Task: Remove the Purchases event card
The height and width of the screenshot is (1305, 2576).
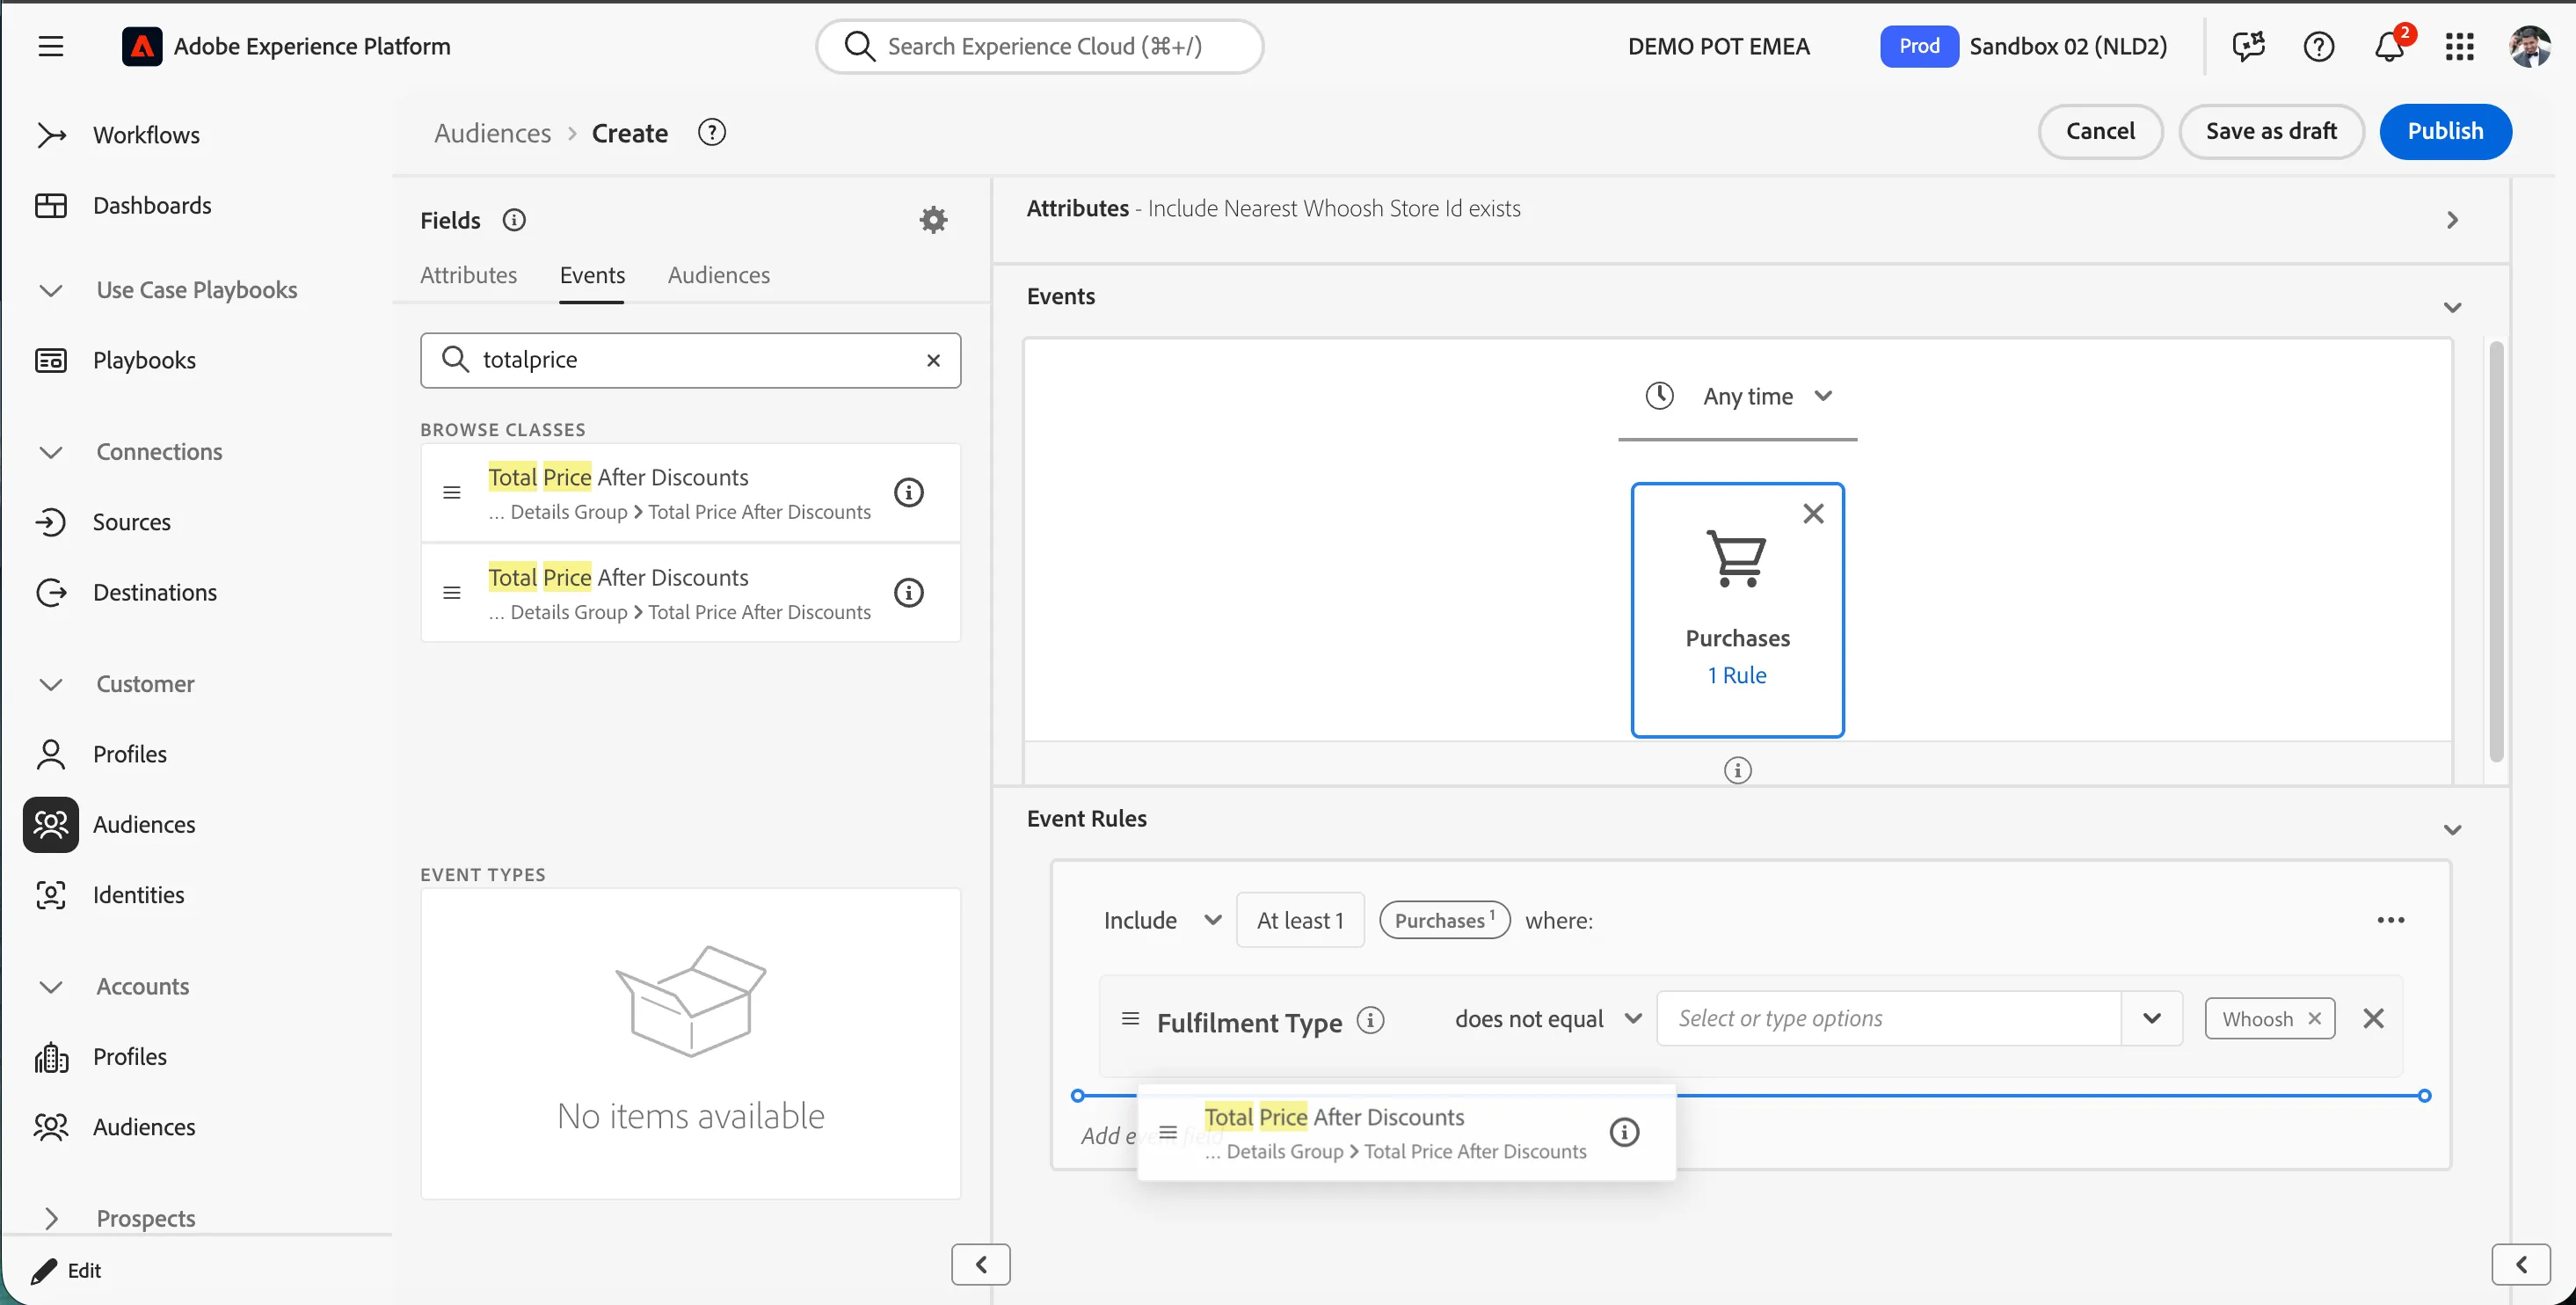Action: click(1813, 513)
